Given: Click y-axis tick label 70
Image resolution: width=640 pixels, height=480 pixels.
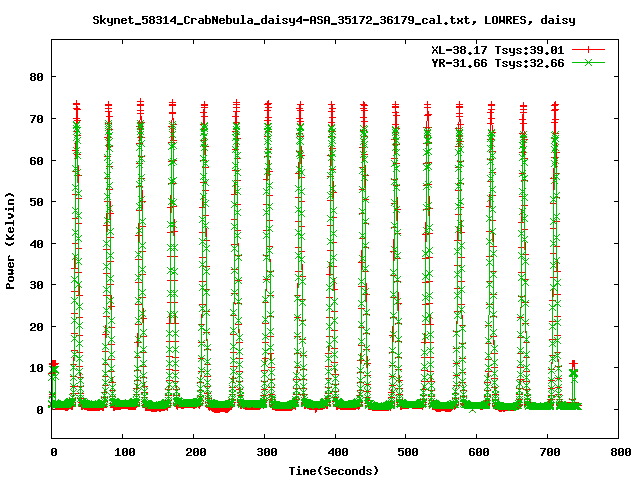Looking at the screenshot, I should [37, 119].
